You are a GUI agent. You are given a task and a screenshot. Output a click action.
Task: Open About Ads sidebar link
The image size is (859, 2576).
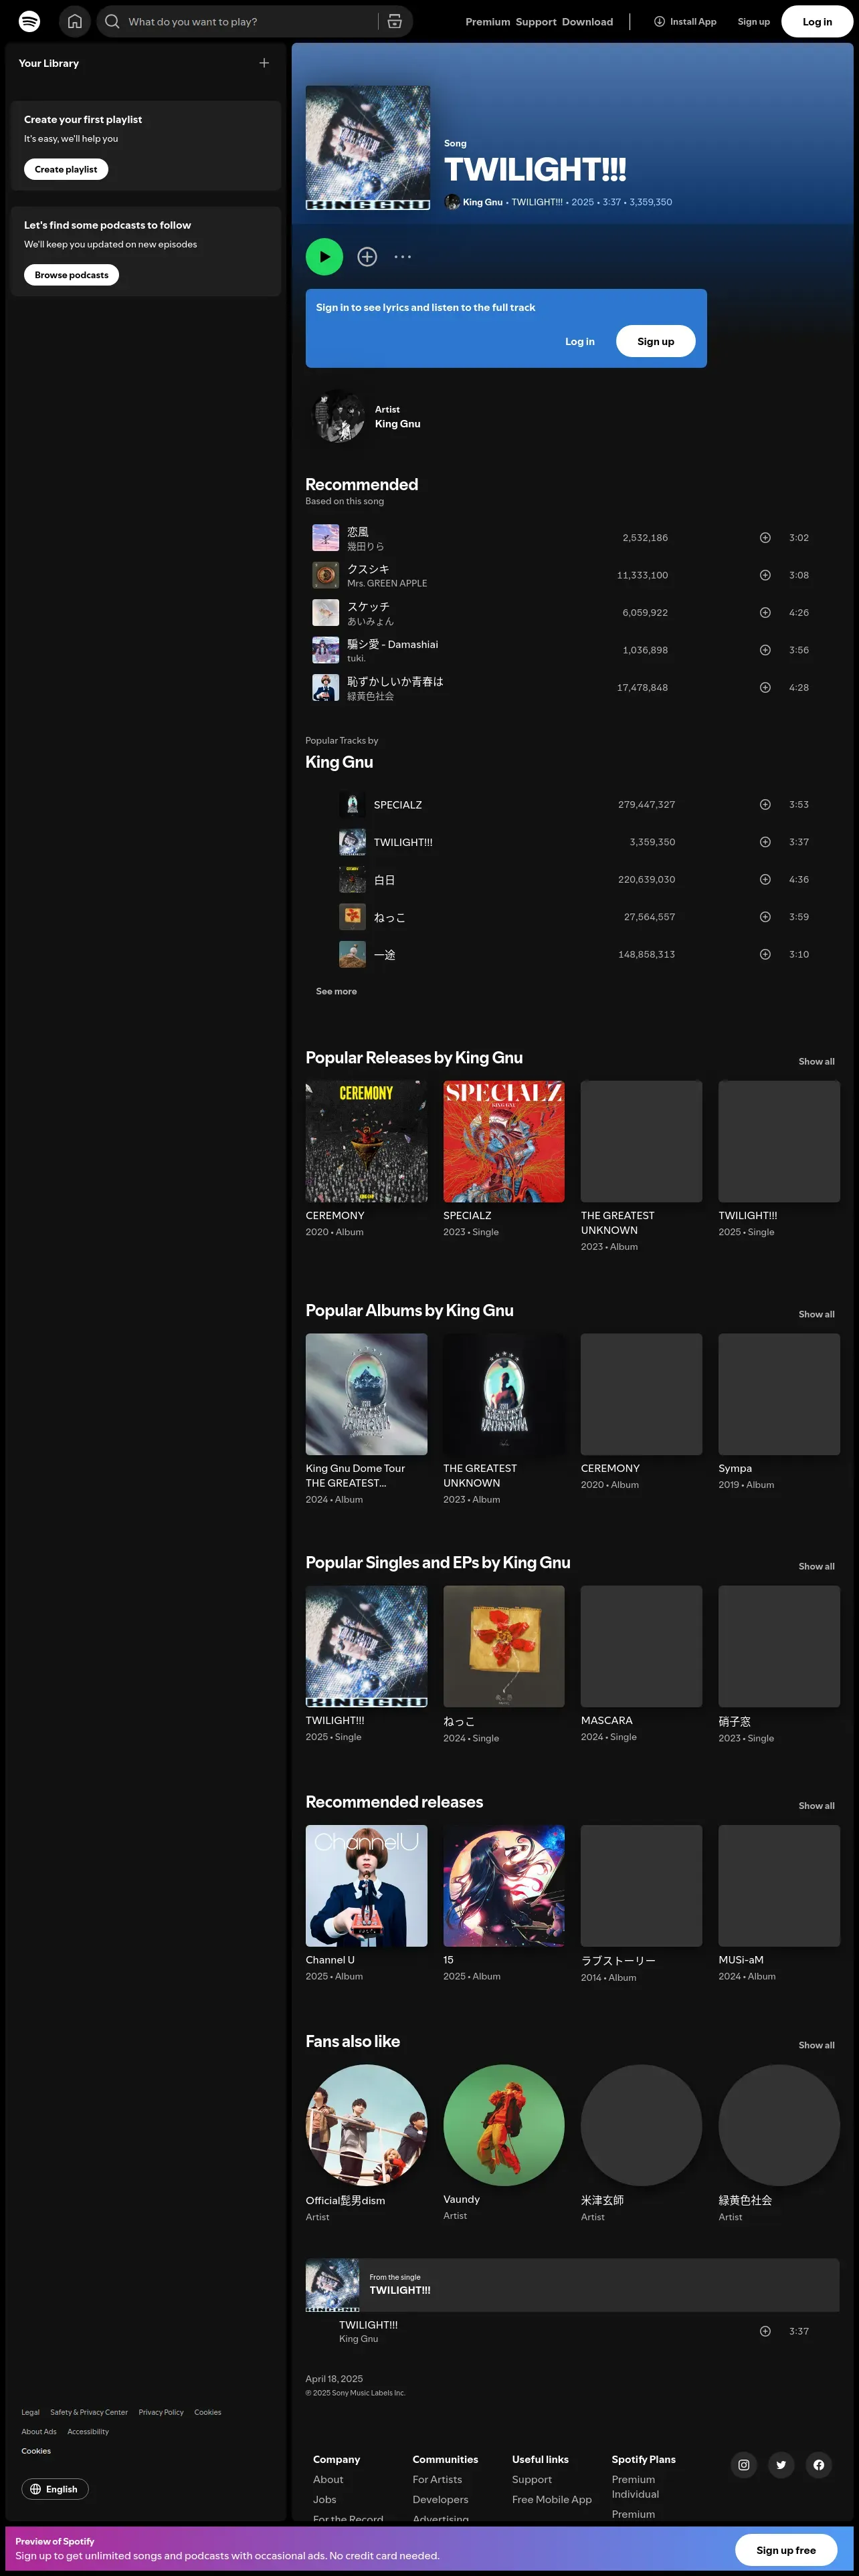pyautogui.click(x=39, y=2433)
